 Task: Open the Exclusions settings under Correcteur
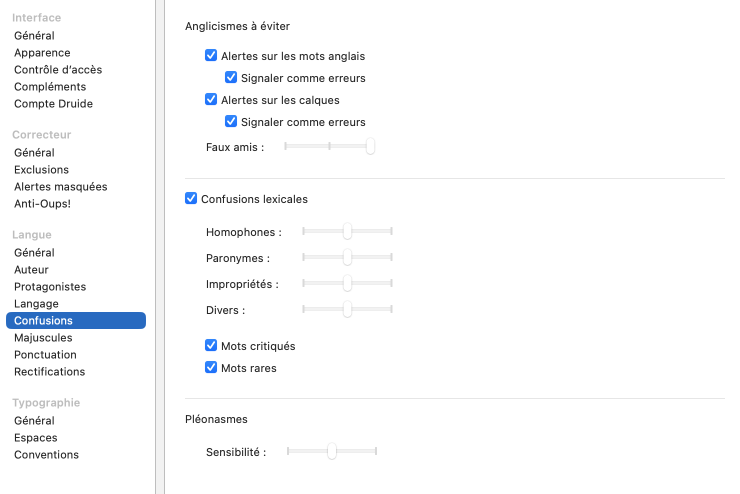(x=41, y=170)
